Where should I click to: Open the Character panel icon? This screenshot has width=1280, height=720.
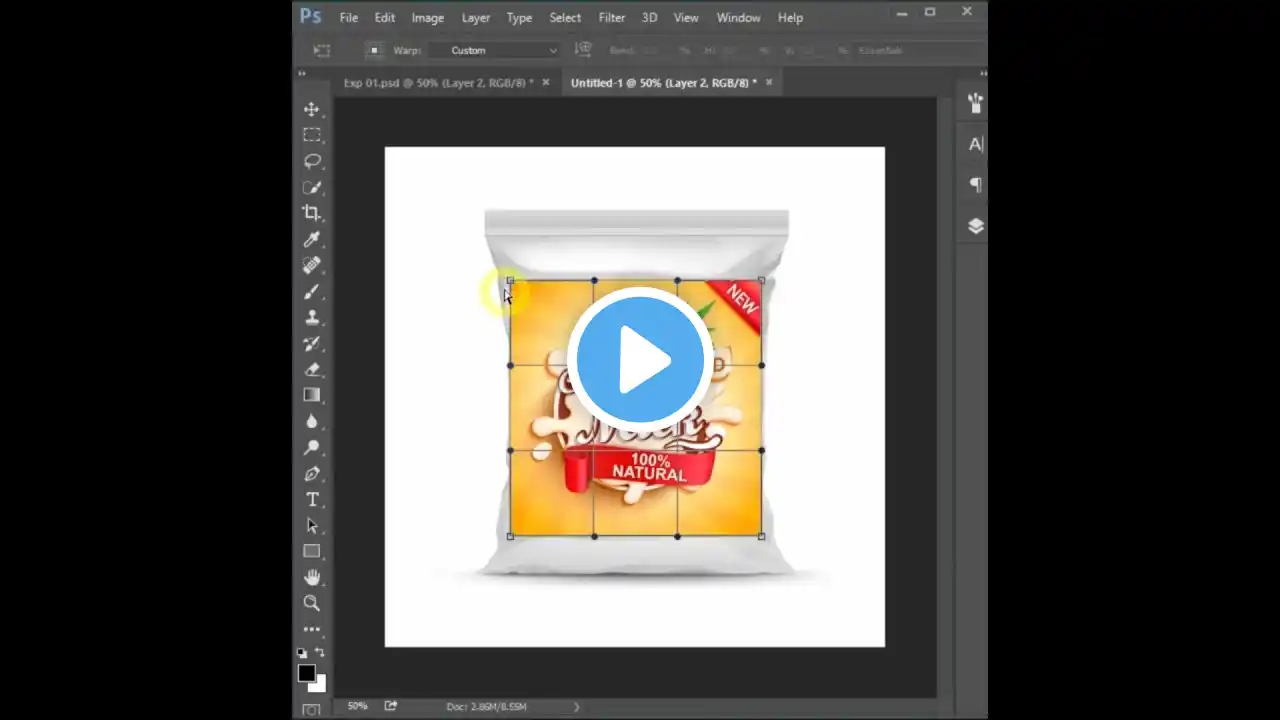[x=975, y=144]
